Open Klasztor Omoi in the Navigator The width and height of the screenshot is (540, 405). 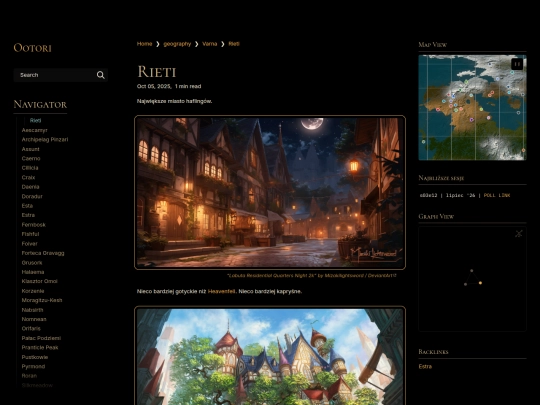point(39,281)
